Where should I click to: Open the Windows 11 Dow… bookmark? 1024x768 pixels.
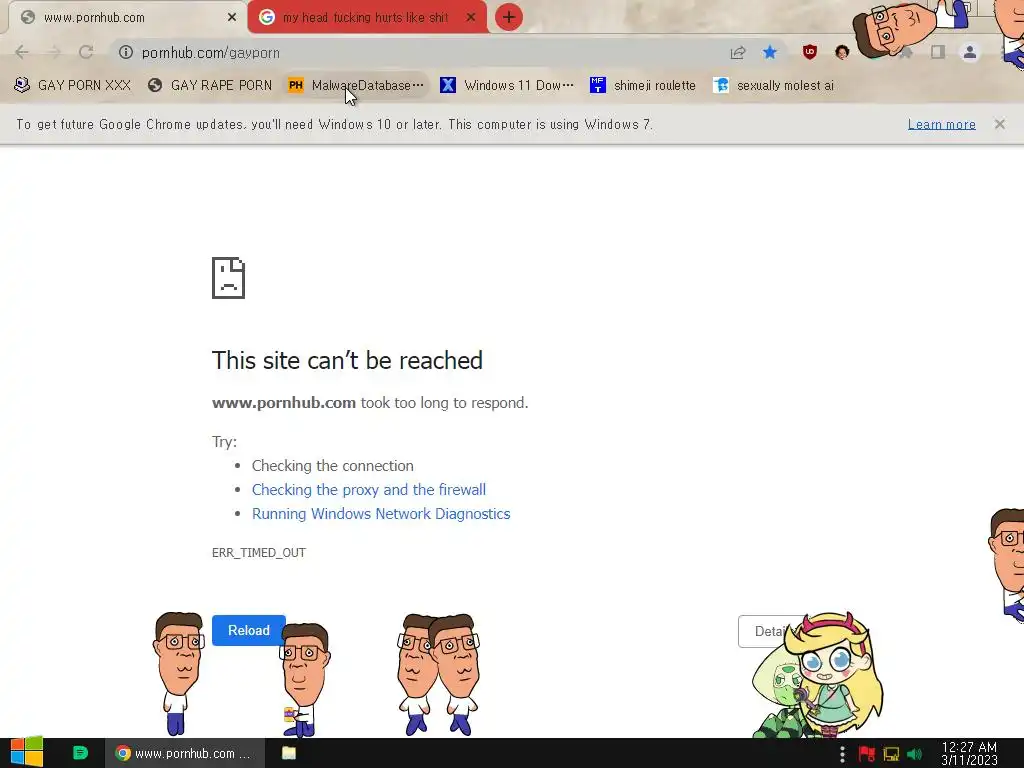[507, 86]
